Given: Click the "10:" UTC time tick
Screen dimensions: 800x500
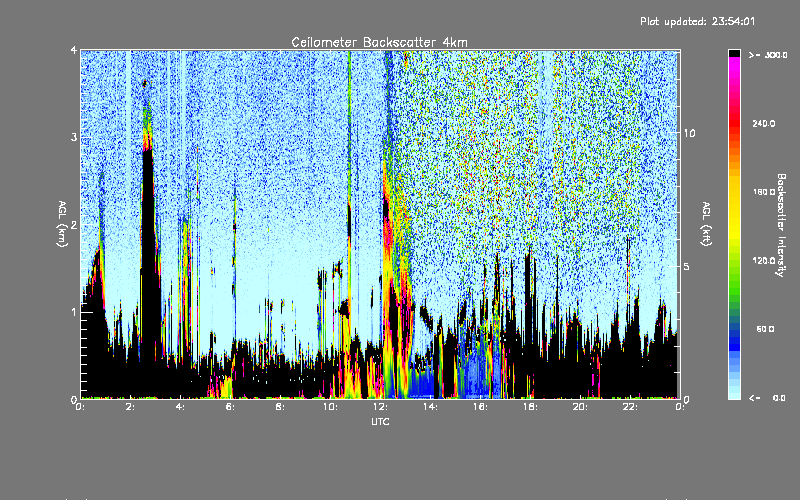Looking at the screenshot, I should tap(330, 407).
